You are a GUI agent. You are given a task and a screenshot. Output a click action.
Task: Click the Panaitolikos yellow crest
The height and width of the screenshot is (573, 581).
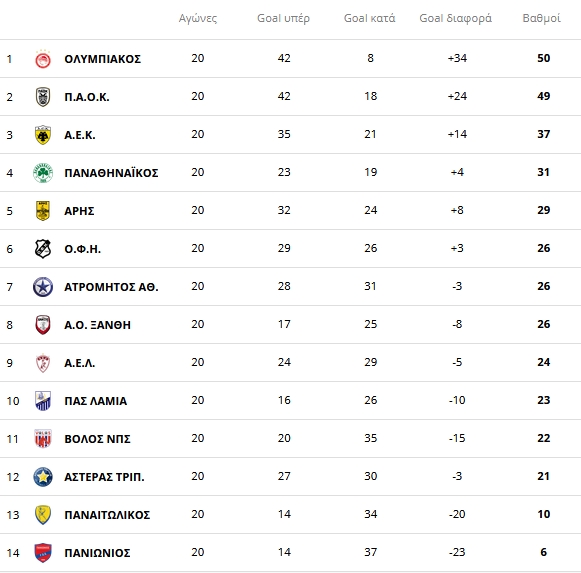point(43,515)
